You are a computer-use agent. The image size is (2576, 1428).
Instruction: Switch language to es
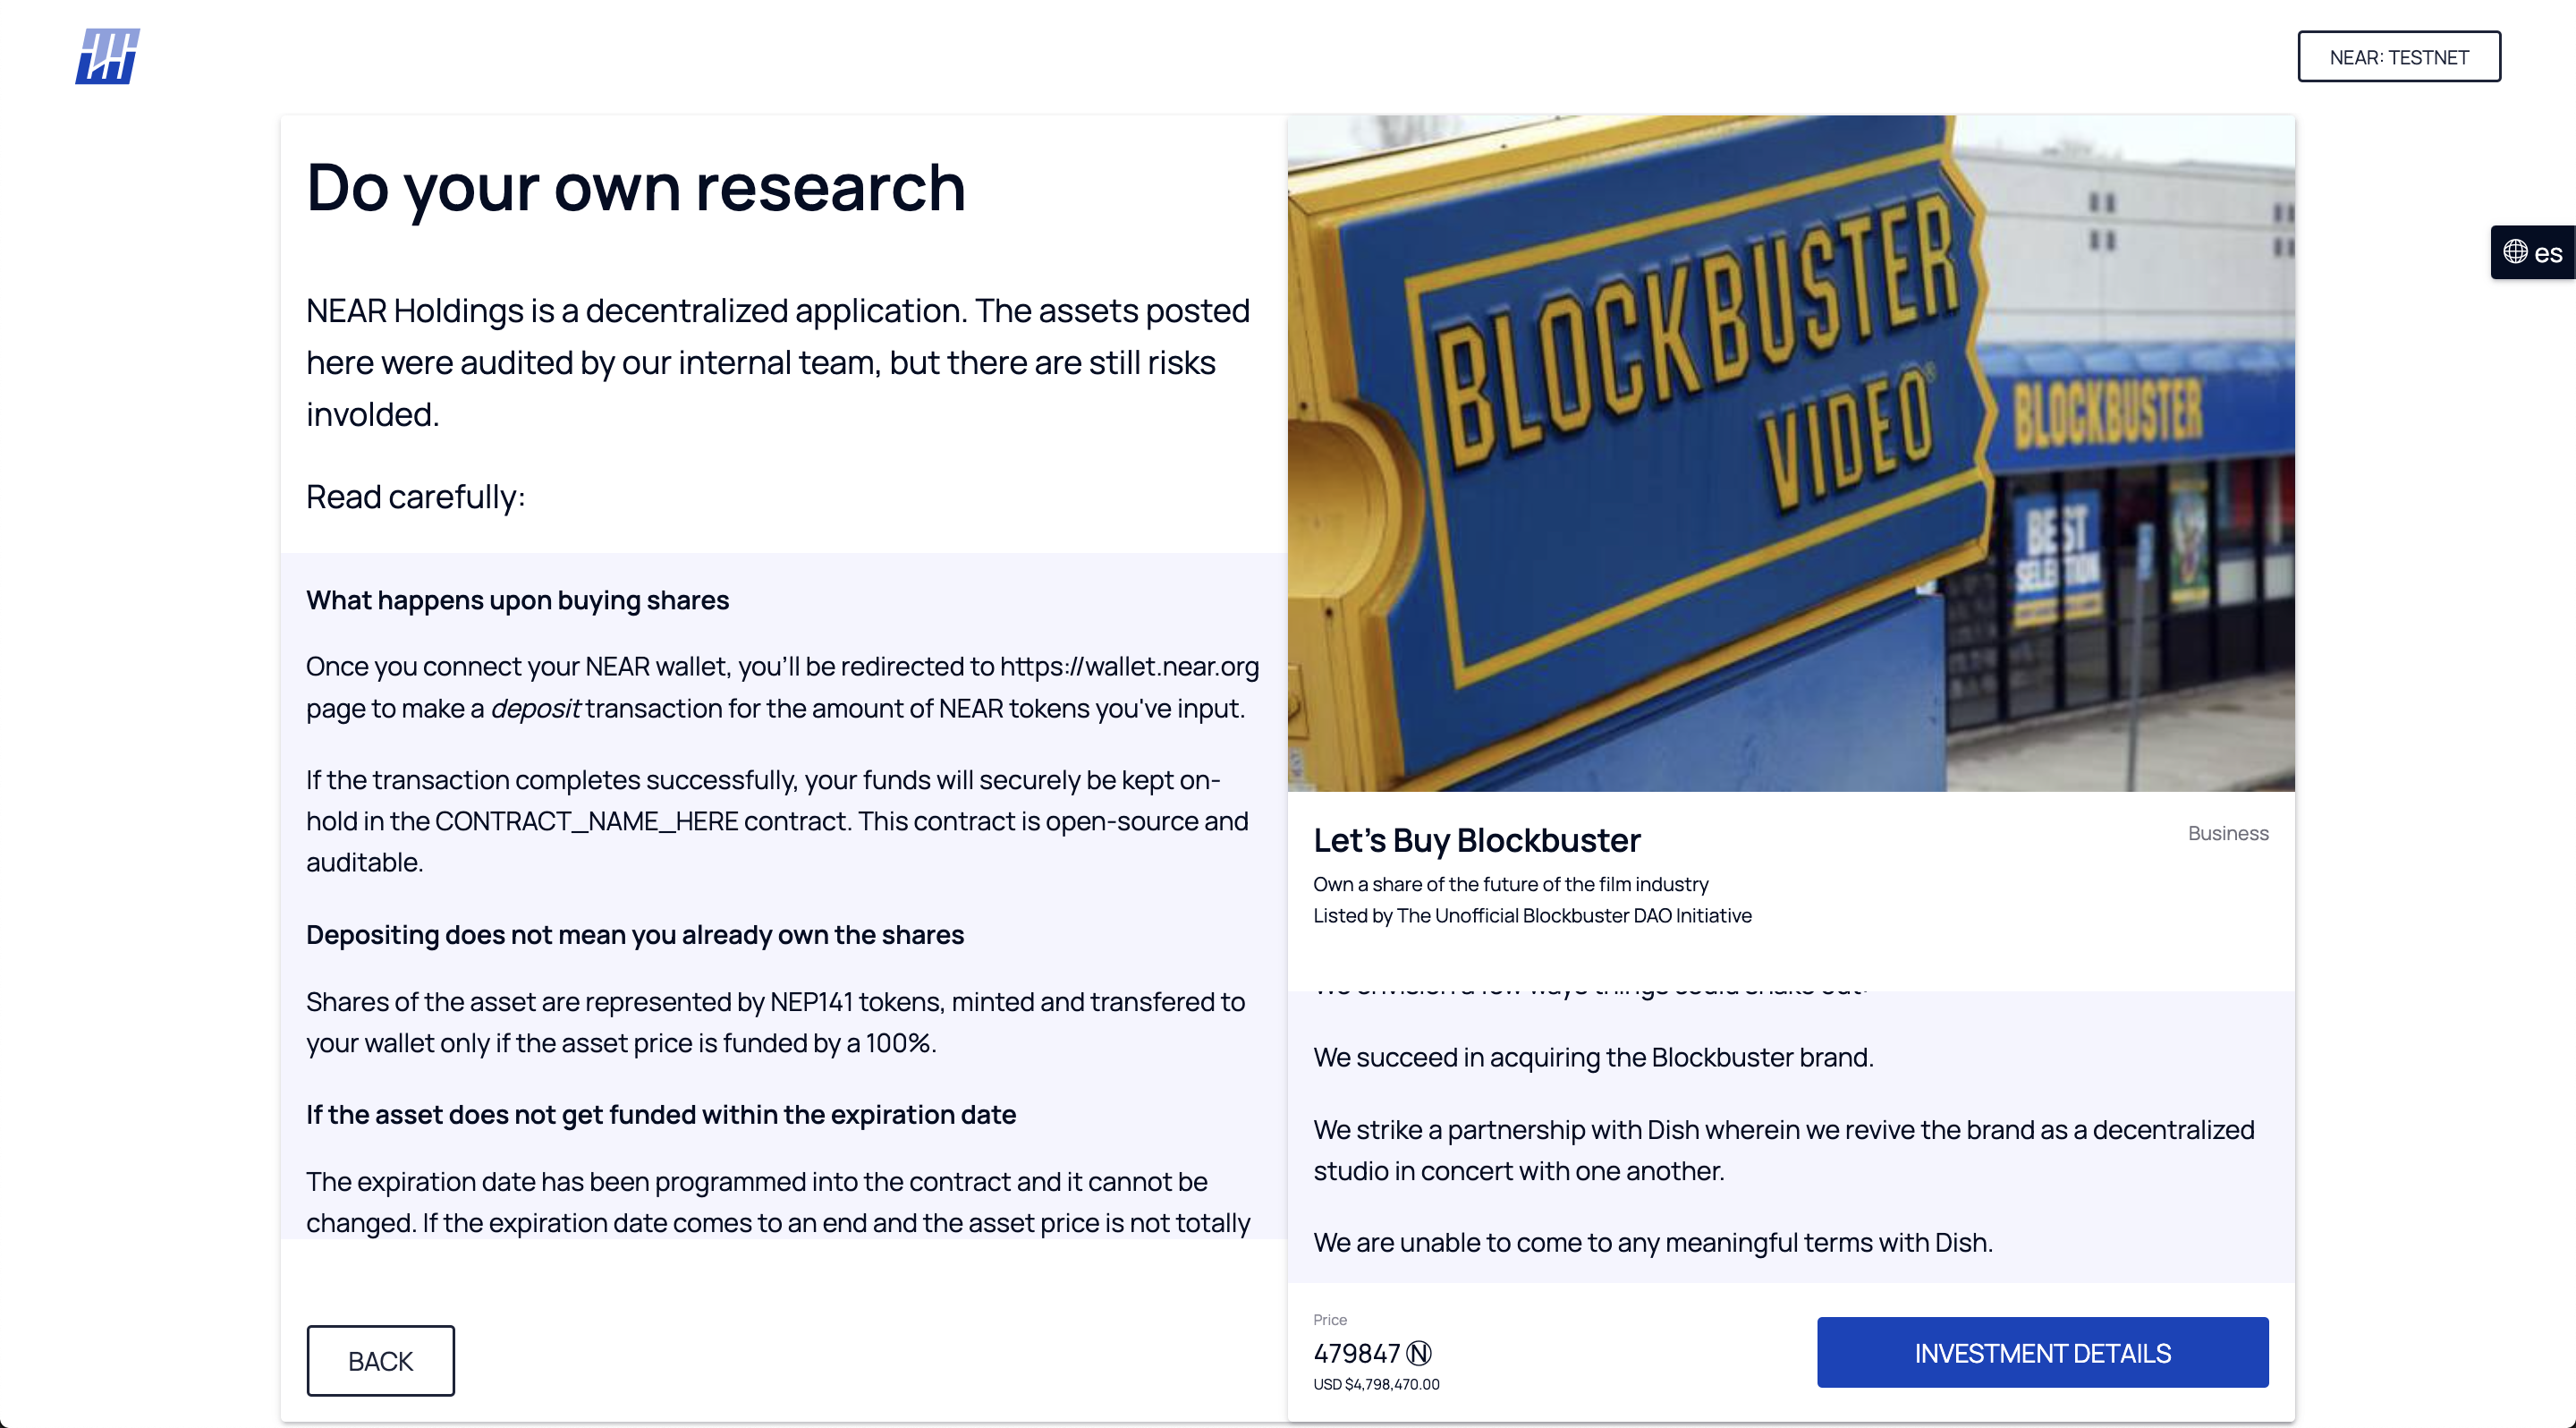2547,253
